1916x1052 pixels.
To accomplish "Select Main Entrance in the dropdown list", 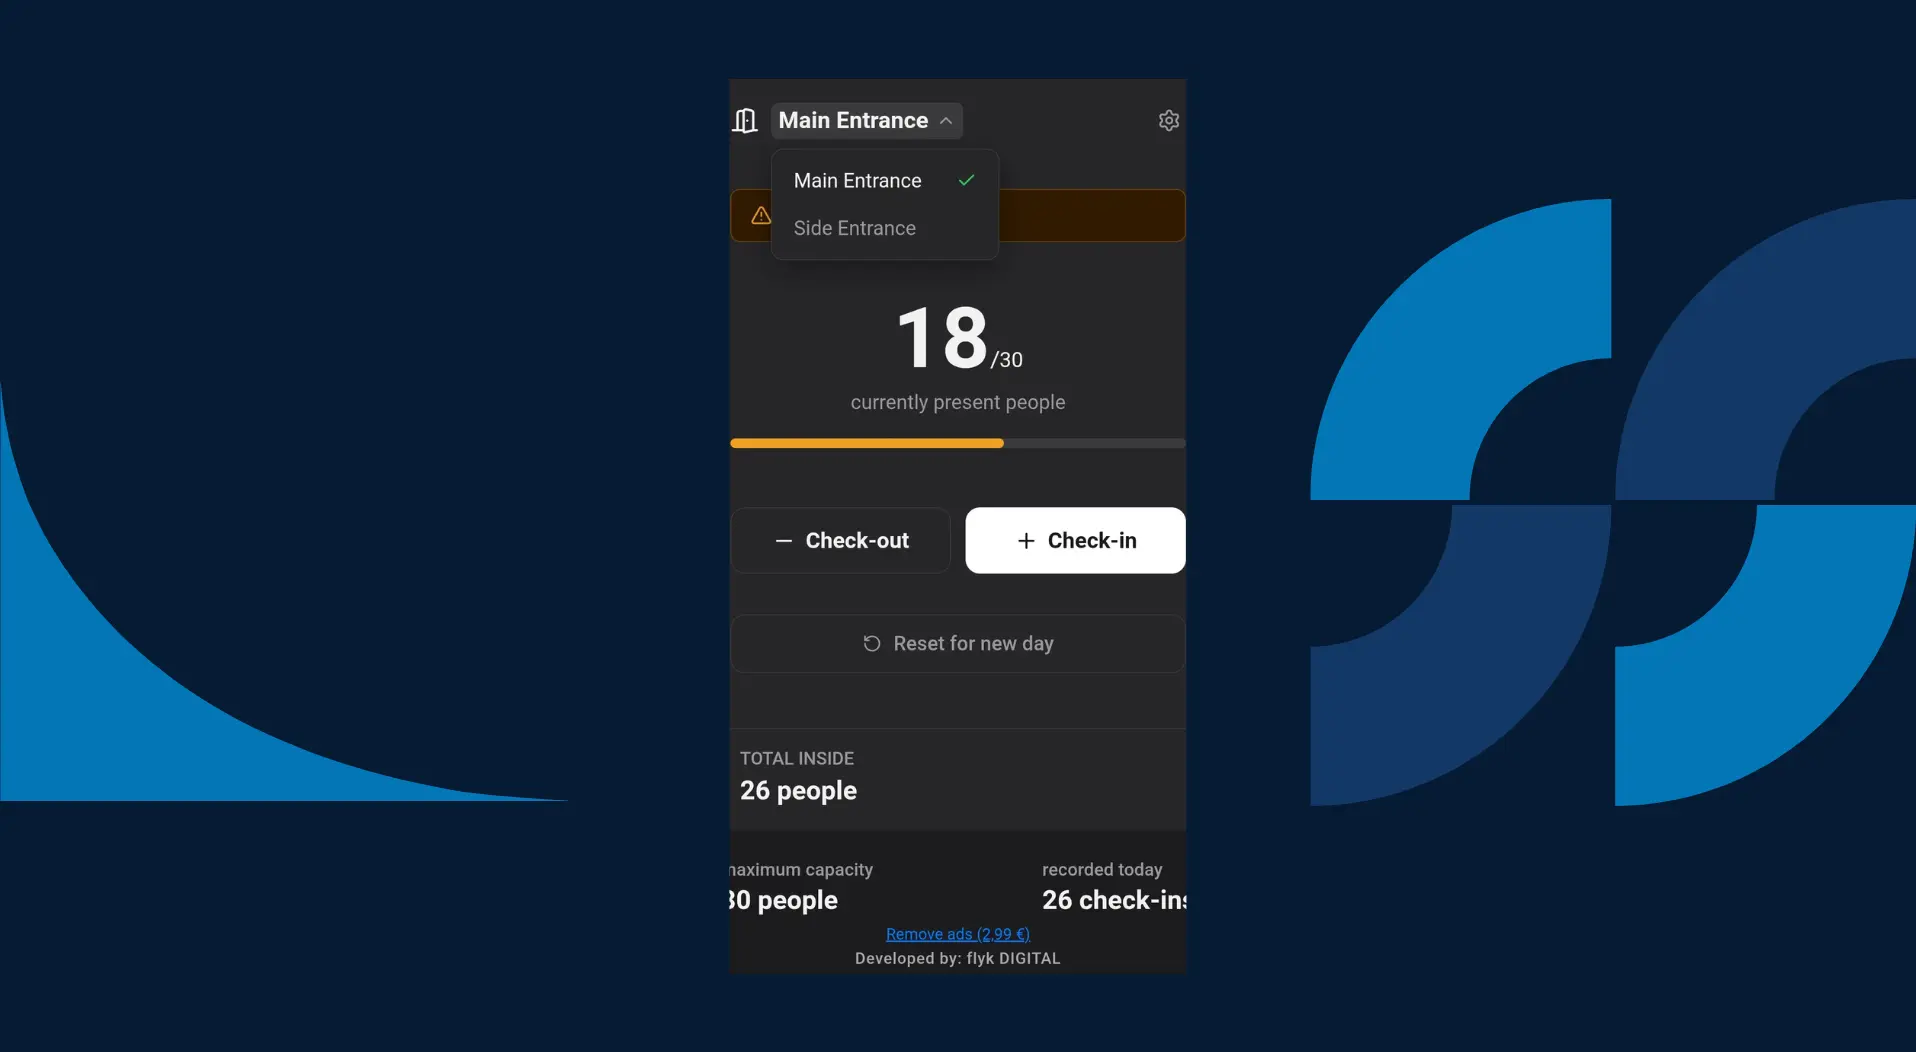I will click(x=884, y=181).
